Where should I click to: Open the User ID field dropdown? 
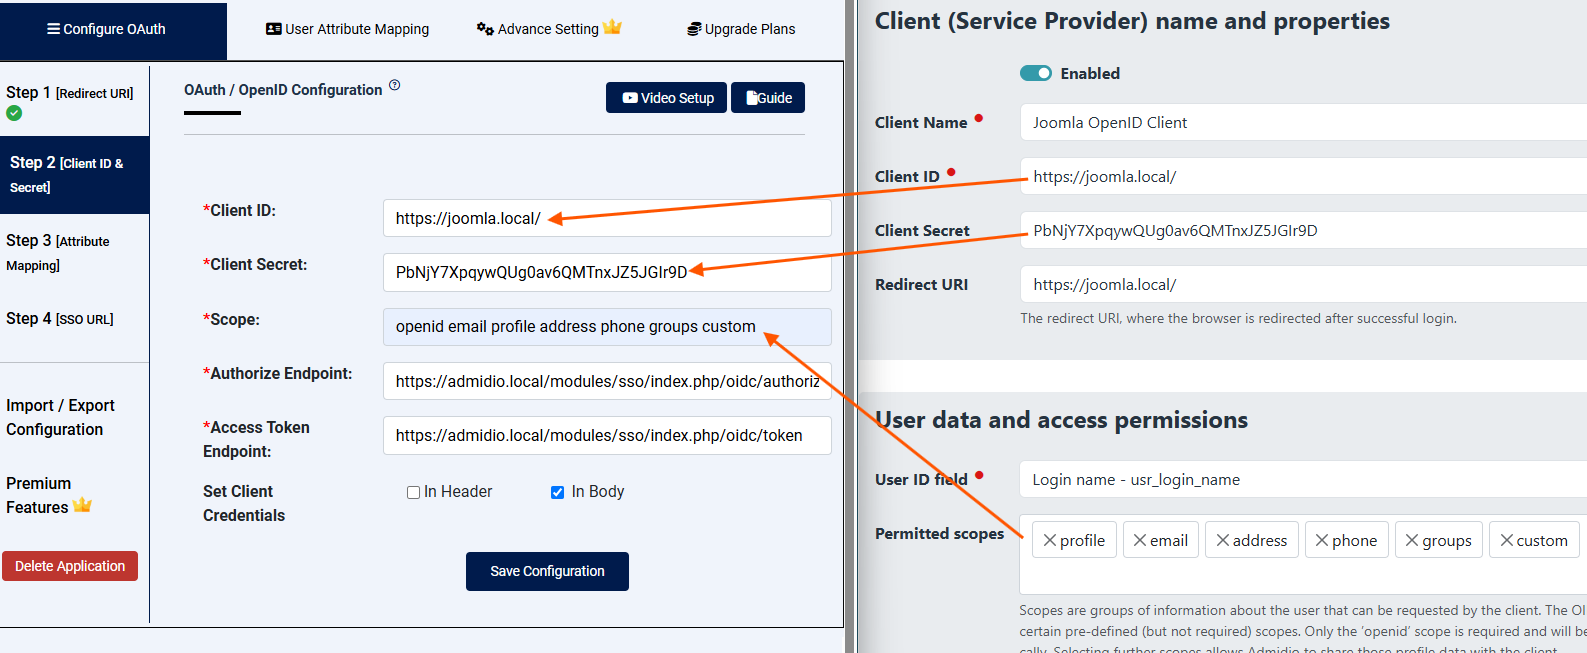[x=1300, y=480]
